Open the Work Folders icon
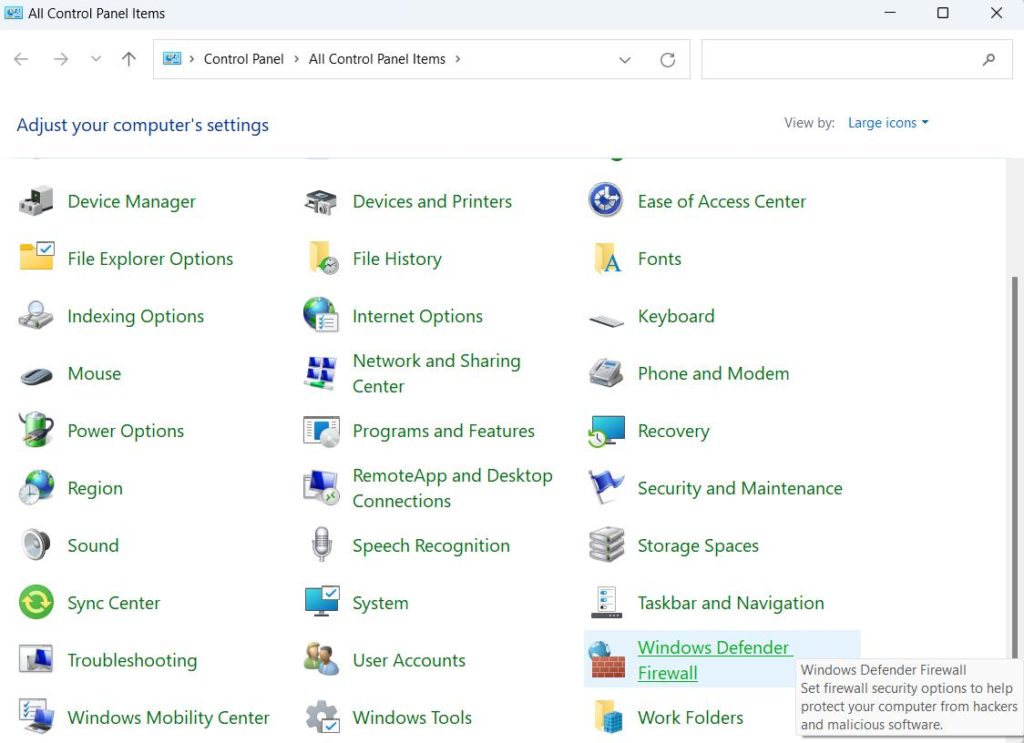This screenshot has height=743, width=1024. click(608, 717)
